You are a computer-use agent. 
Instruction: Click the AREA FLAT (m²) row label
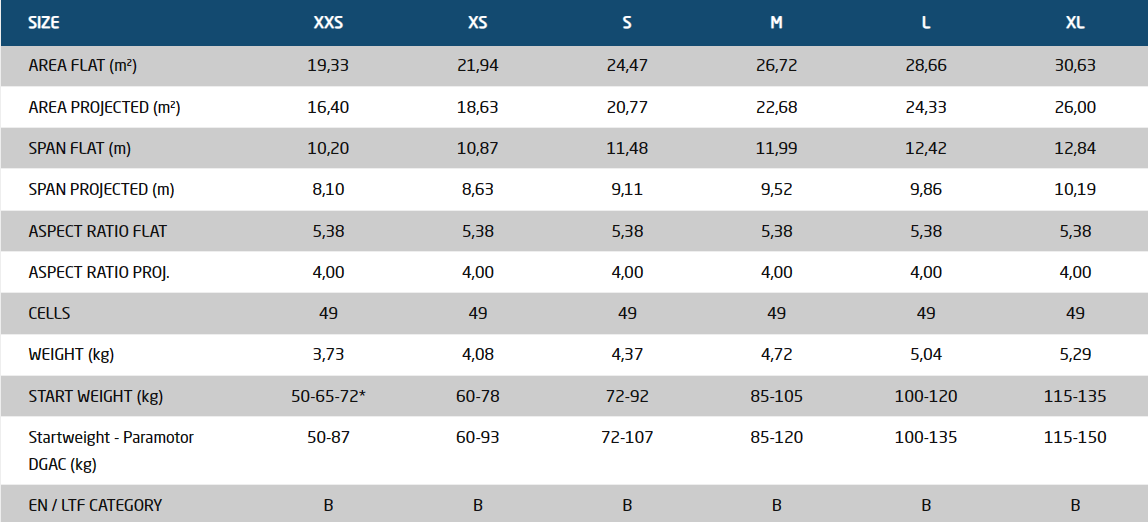pyautogui.click(x=83, y=65)
